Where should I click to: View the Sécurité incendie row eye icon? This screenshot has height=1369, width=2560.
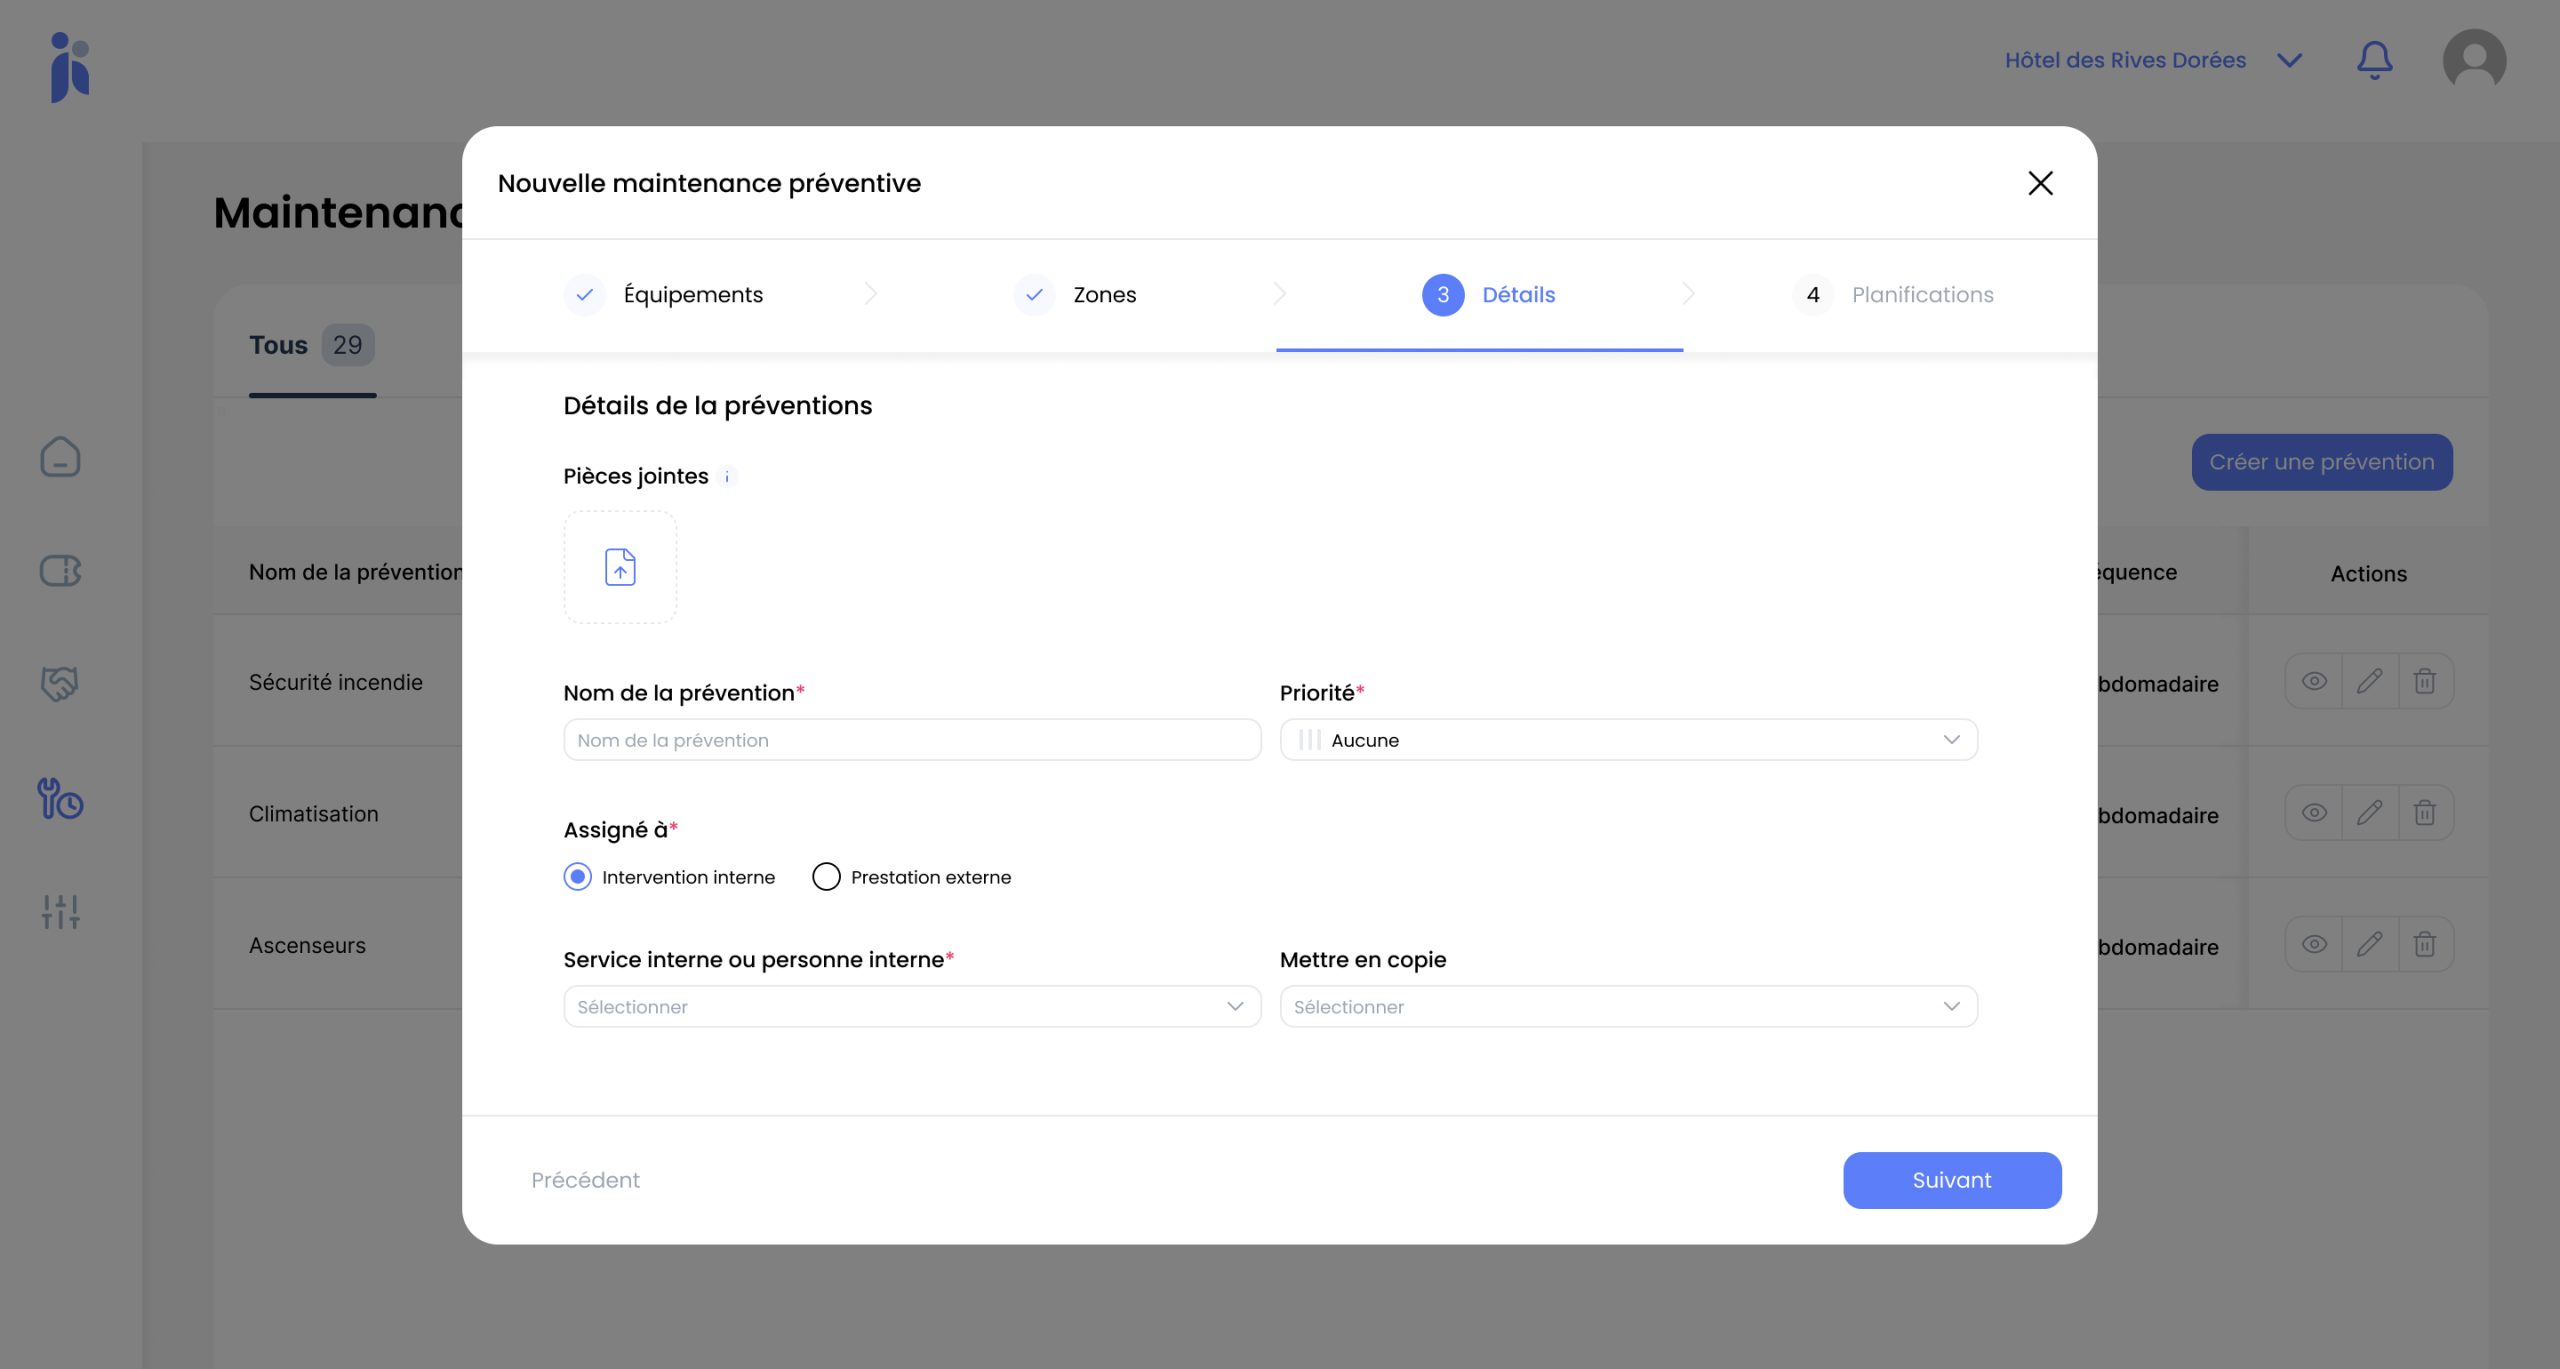(2314, 682)
